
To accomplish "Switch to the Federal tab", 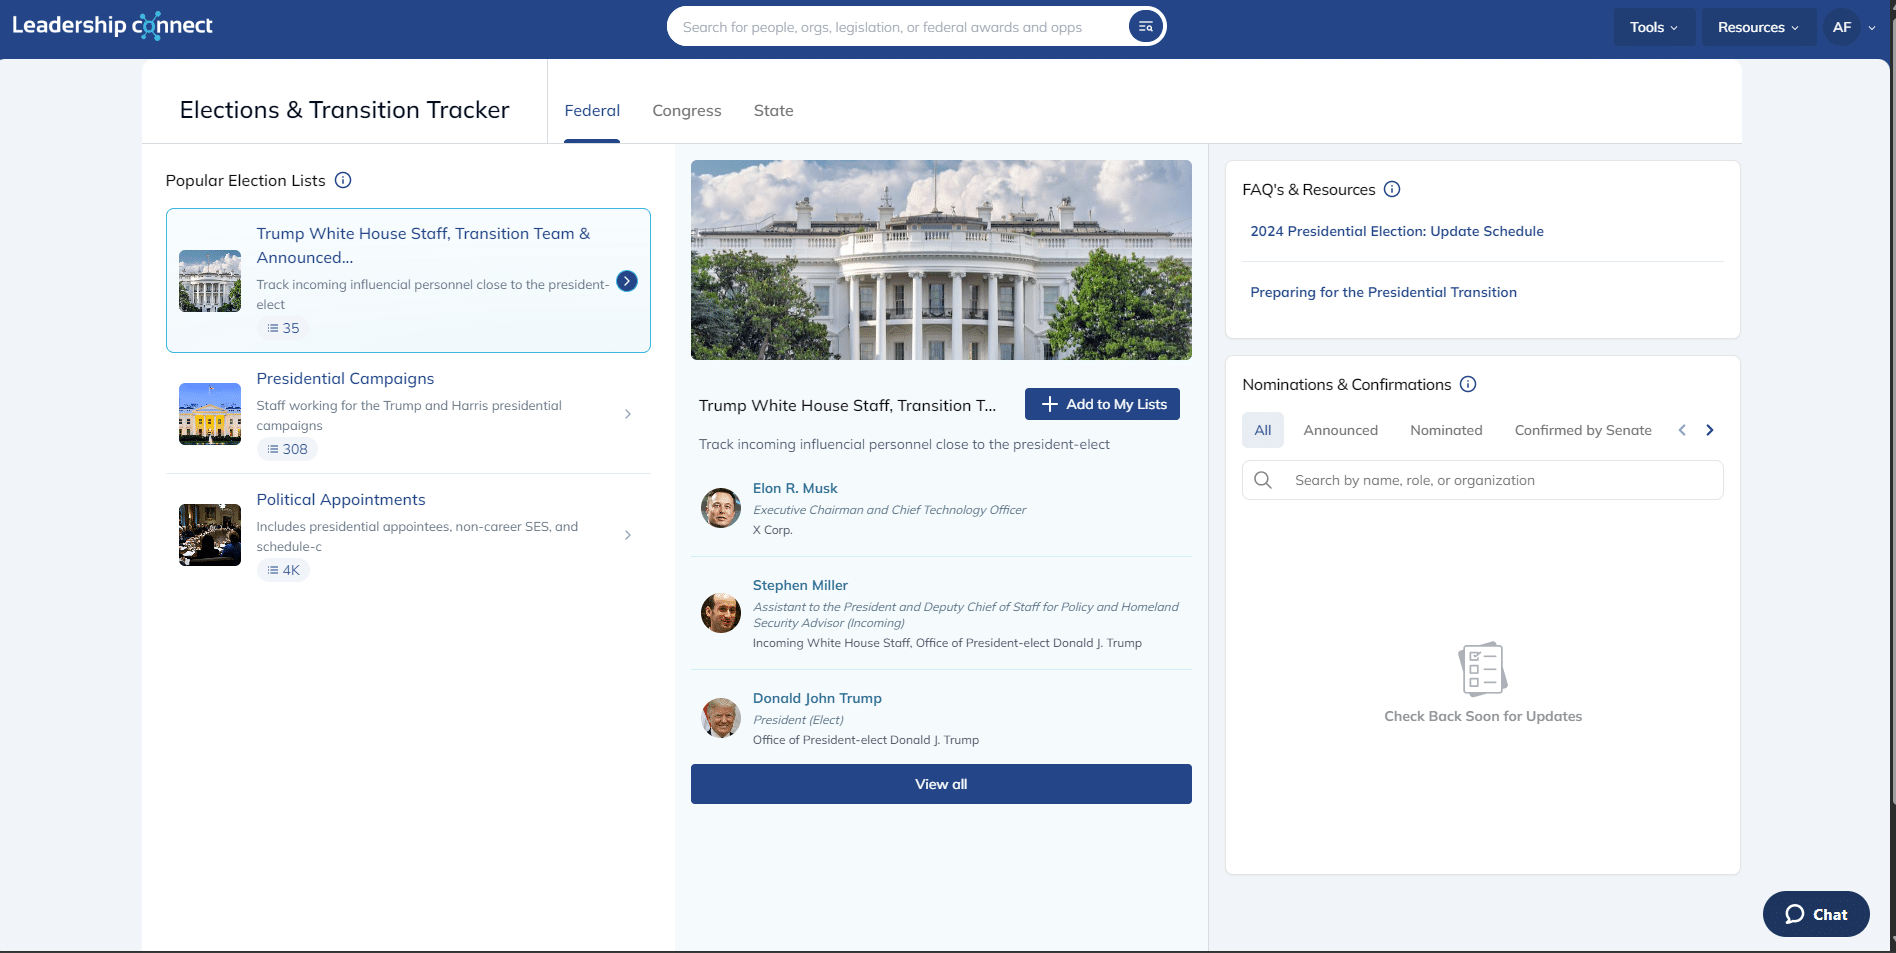I will coord(592,111).
